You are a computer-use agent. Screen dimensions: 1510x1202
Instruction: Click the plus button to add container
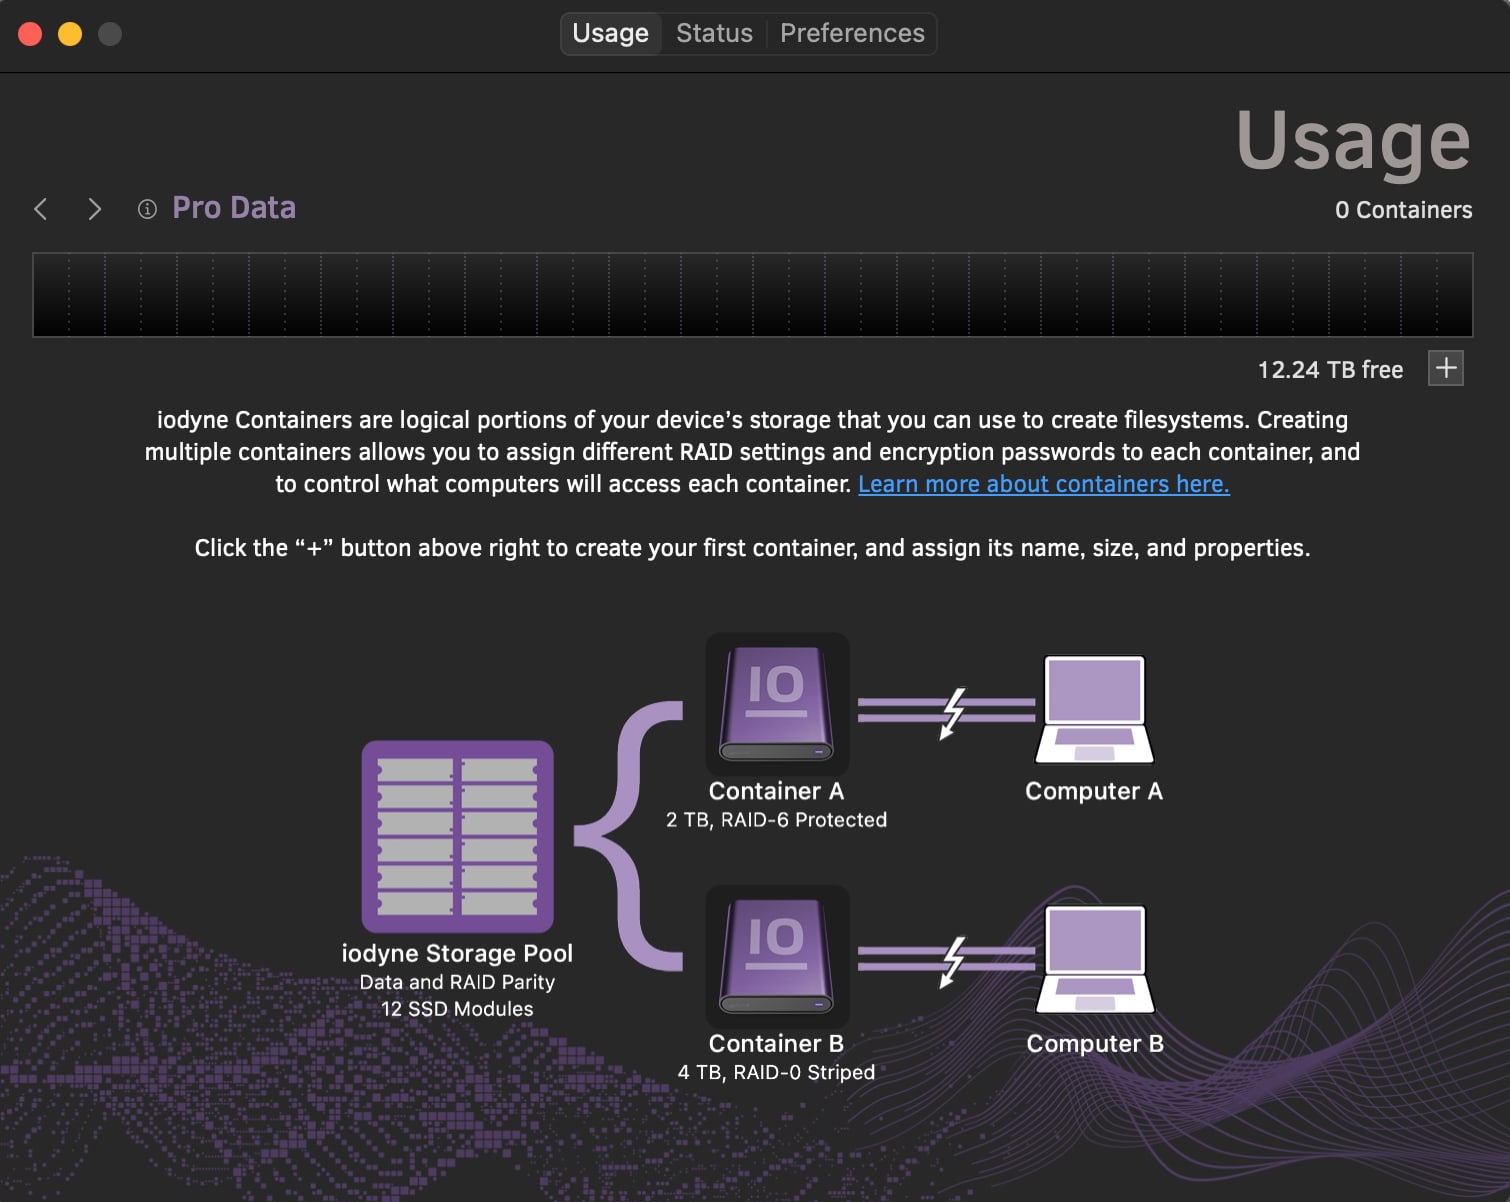point(1445,368)
